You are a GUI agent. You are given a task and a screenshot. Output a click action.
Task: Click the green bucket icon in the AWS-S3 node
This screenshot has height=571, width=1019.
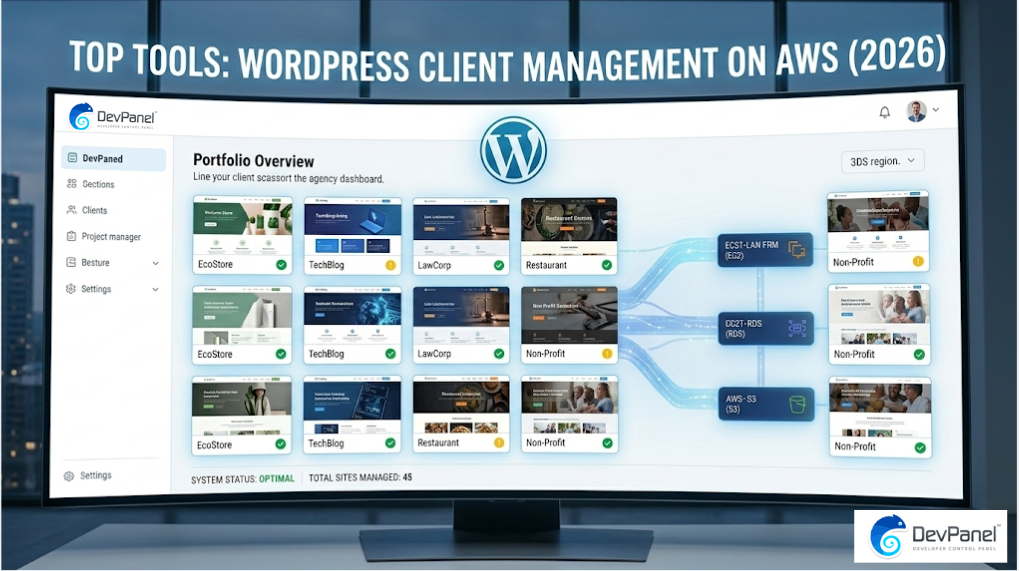[x=797, y=405]
